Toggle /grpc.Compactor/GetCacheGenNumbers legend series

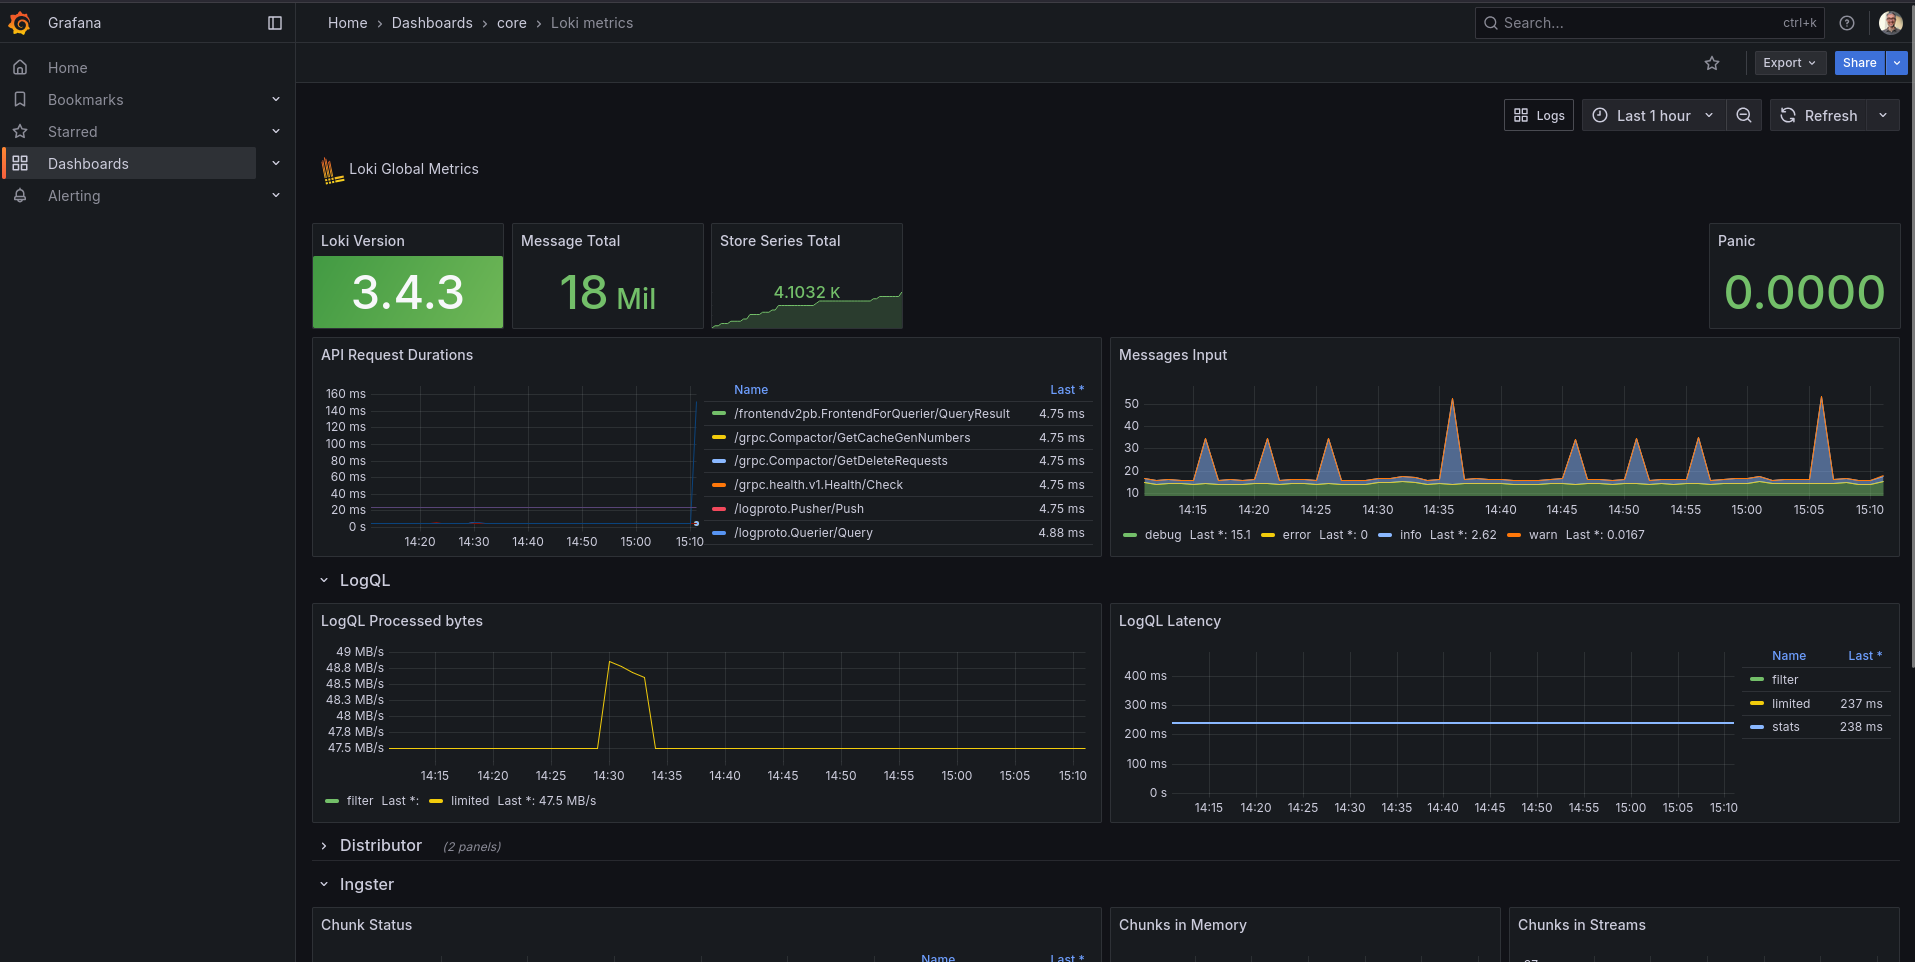pos(852,438)
